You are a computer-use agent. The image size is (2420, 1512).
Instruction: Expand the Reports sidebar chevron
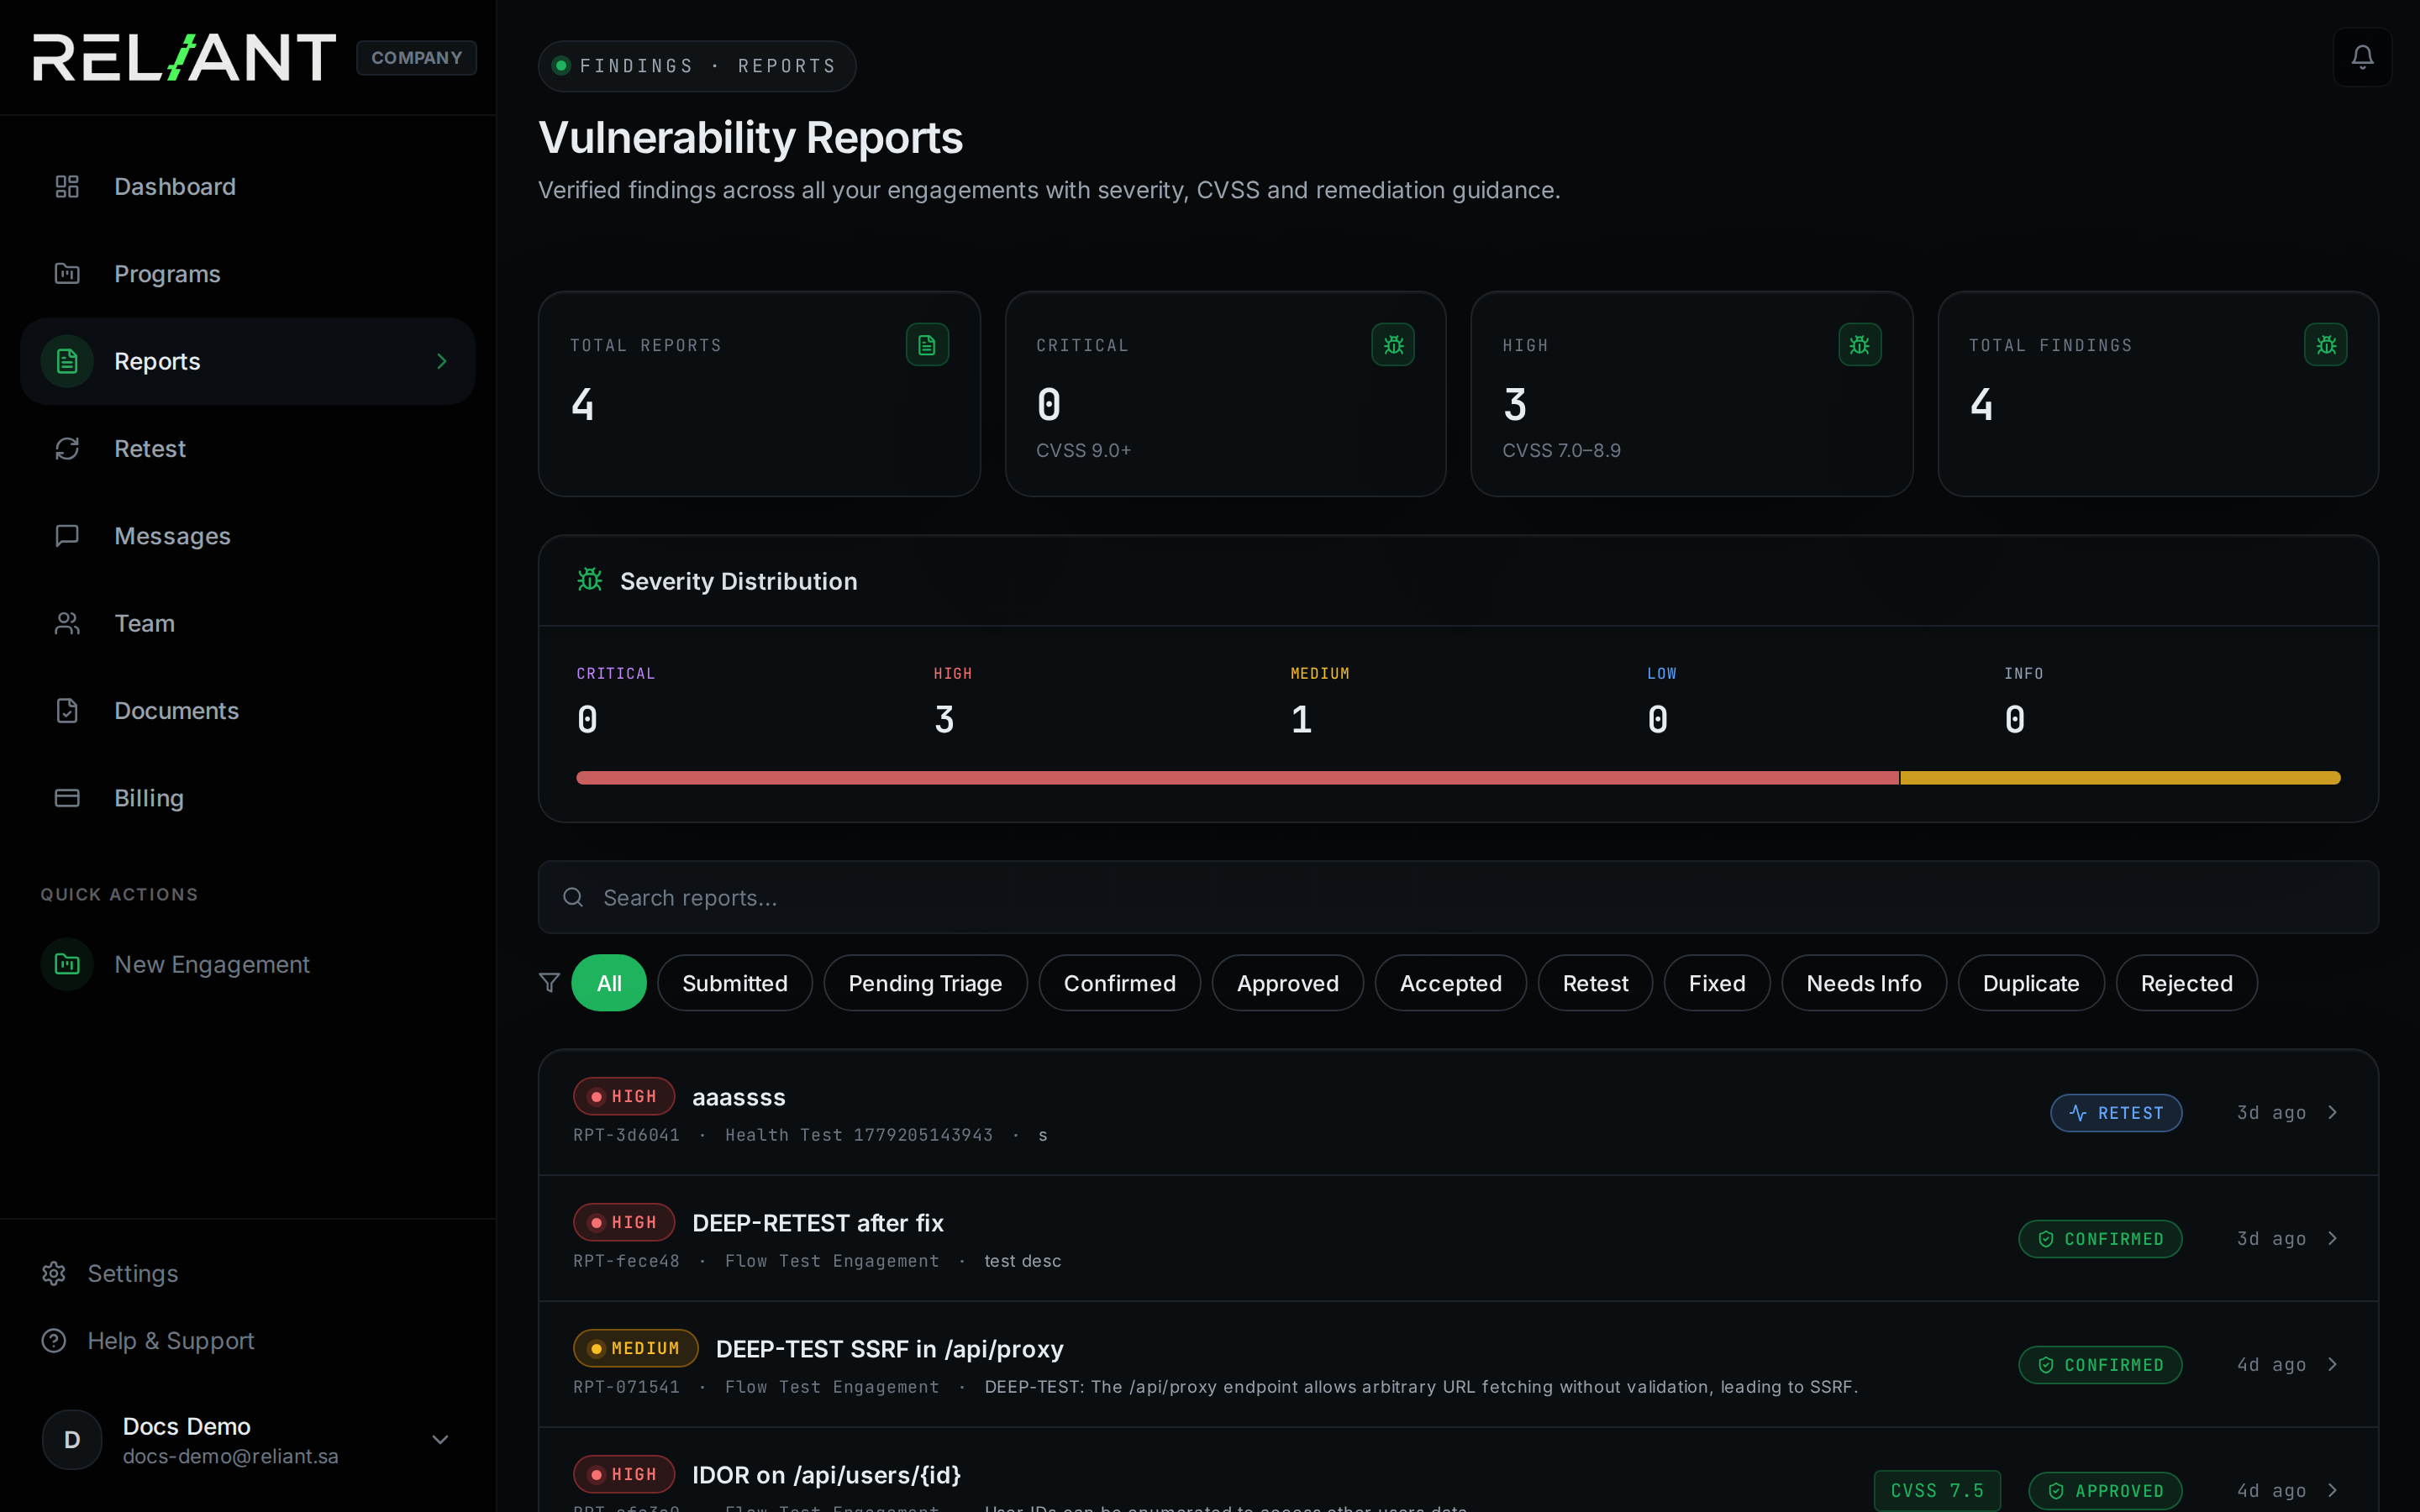441,361
